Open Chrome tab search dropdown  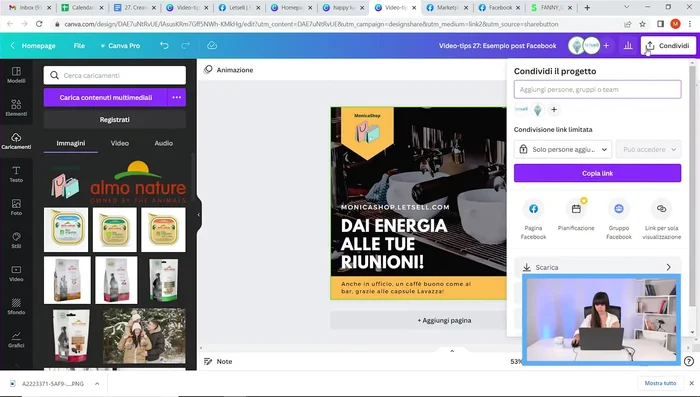click(x=626, y=8)
